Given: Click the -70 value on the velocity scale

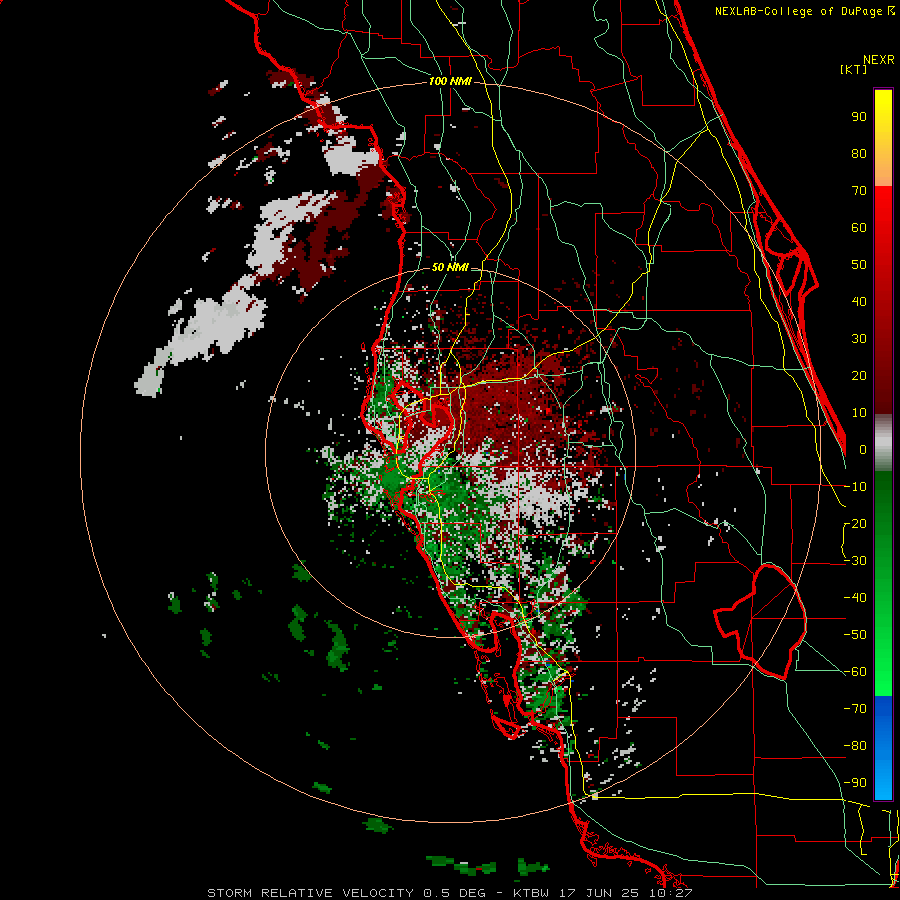Looking at the screenshot, I should pyautogui.click(x=855, y=709).
